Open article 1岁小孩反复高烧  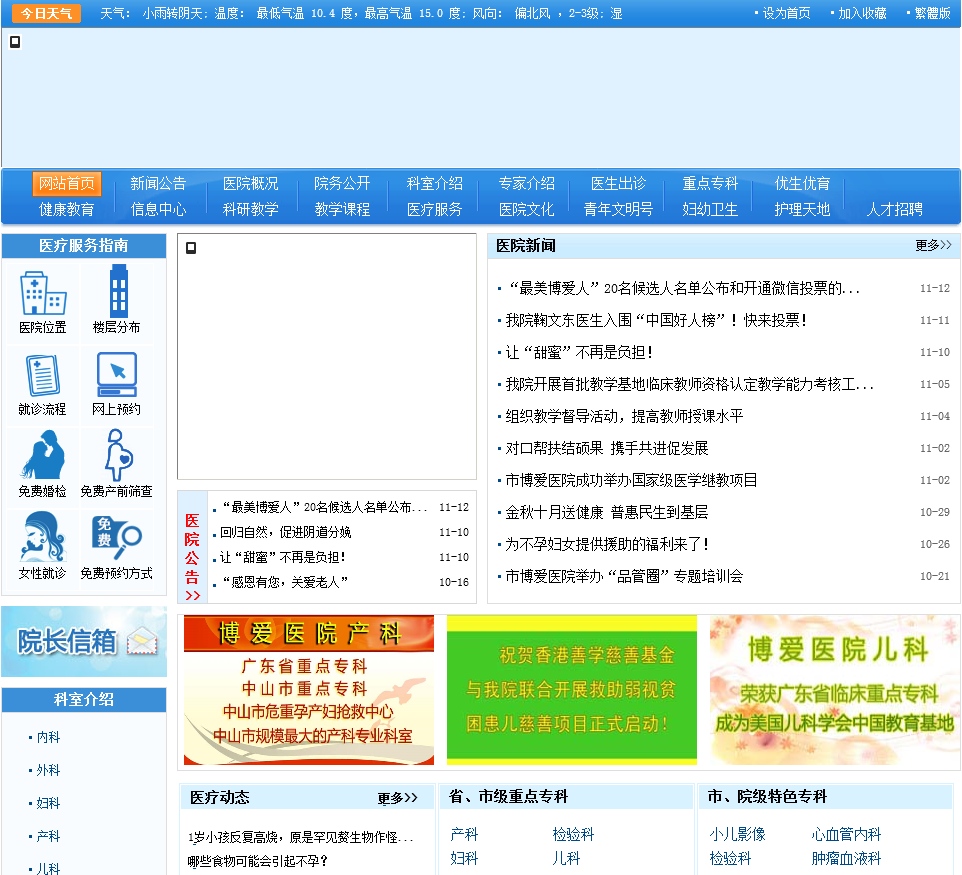pyautogui.click(x=301, y=837)
